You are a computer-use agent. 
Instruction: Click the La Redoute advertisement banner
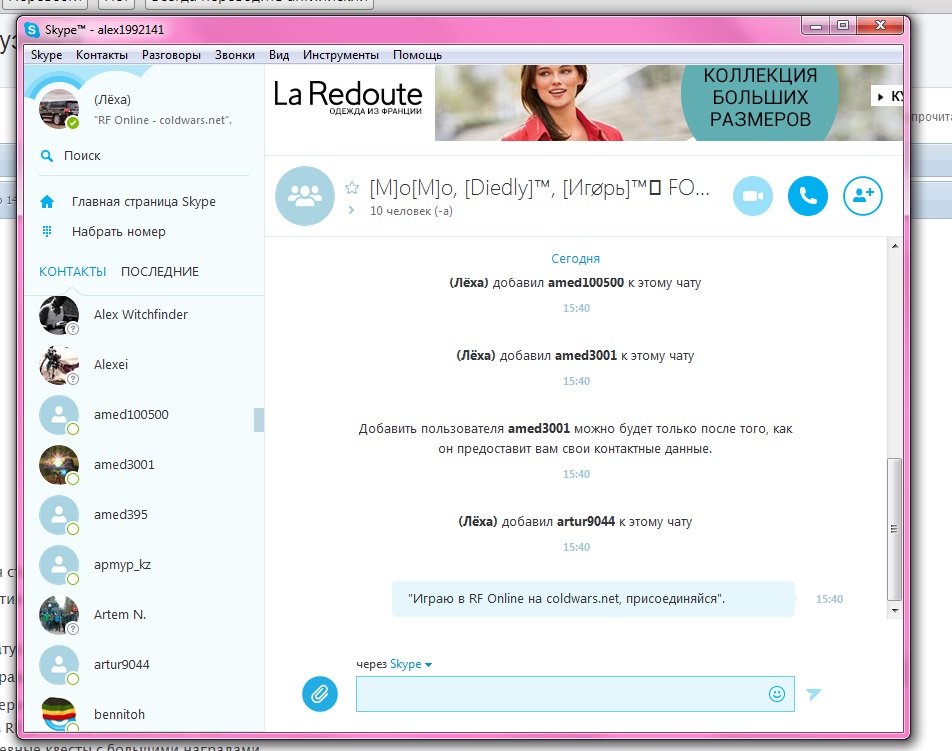584,103
